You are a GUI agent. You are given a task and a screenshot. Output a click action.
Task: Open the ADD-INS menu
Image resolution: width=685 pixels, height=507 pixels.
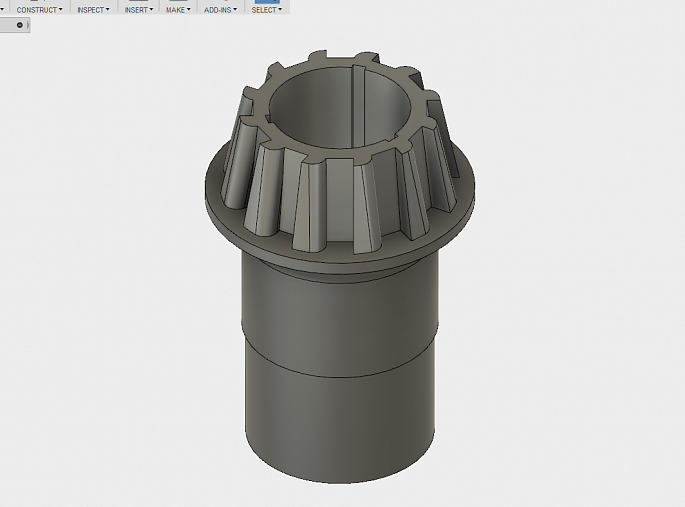coord(220,9)
